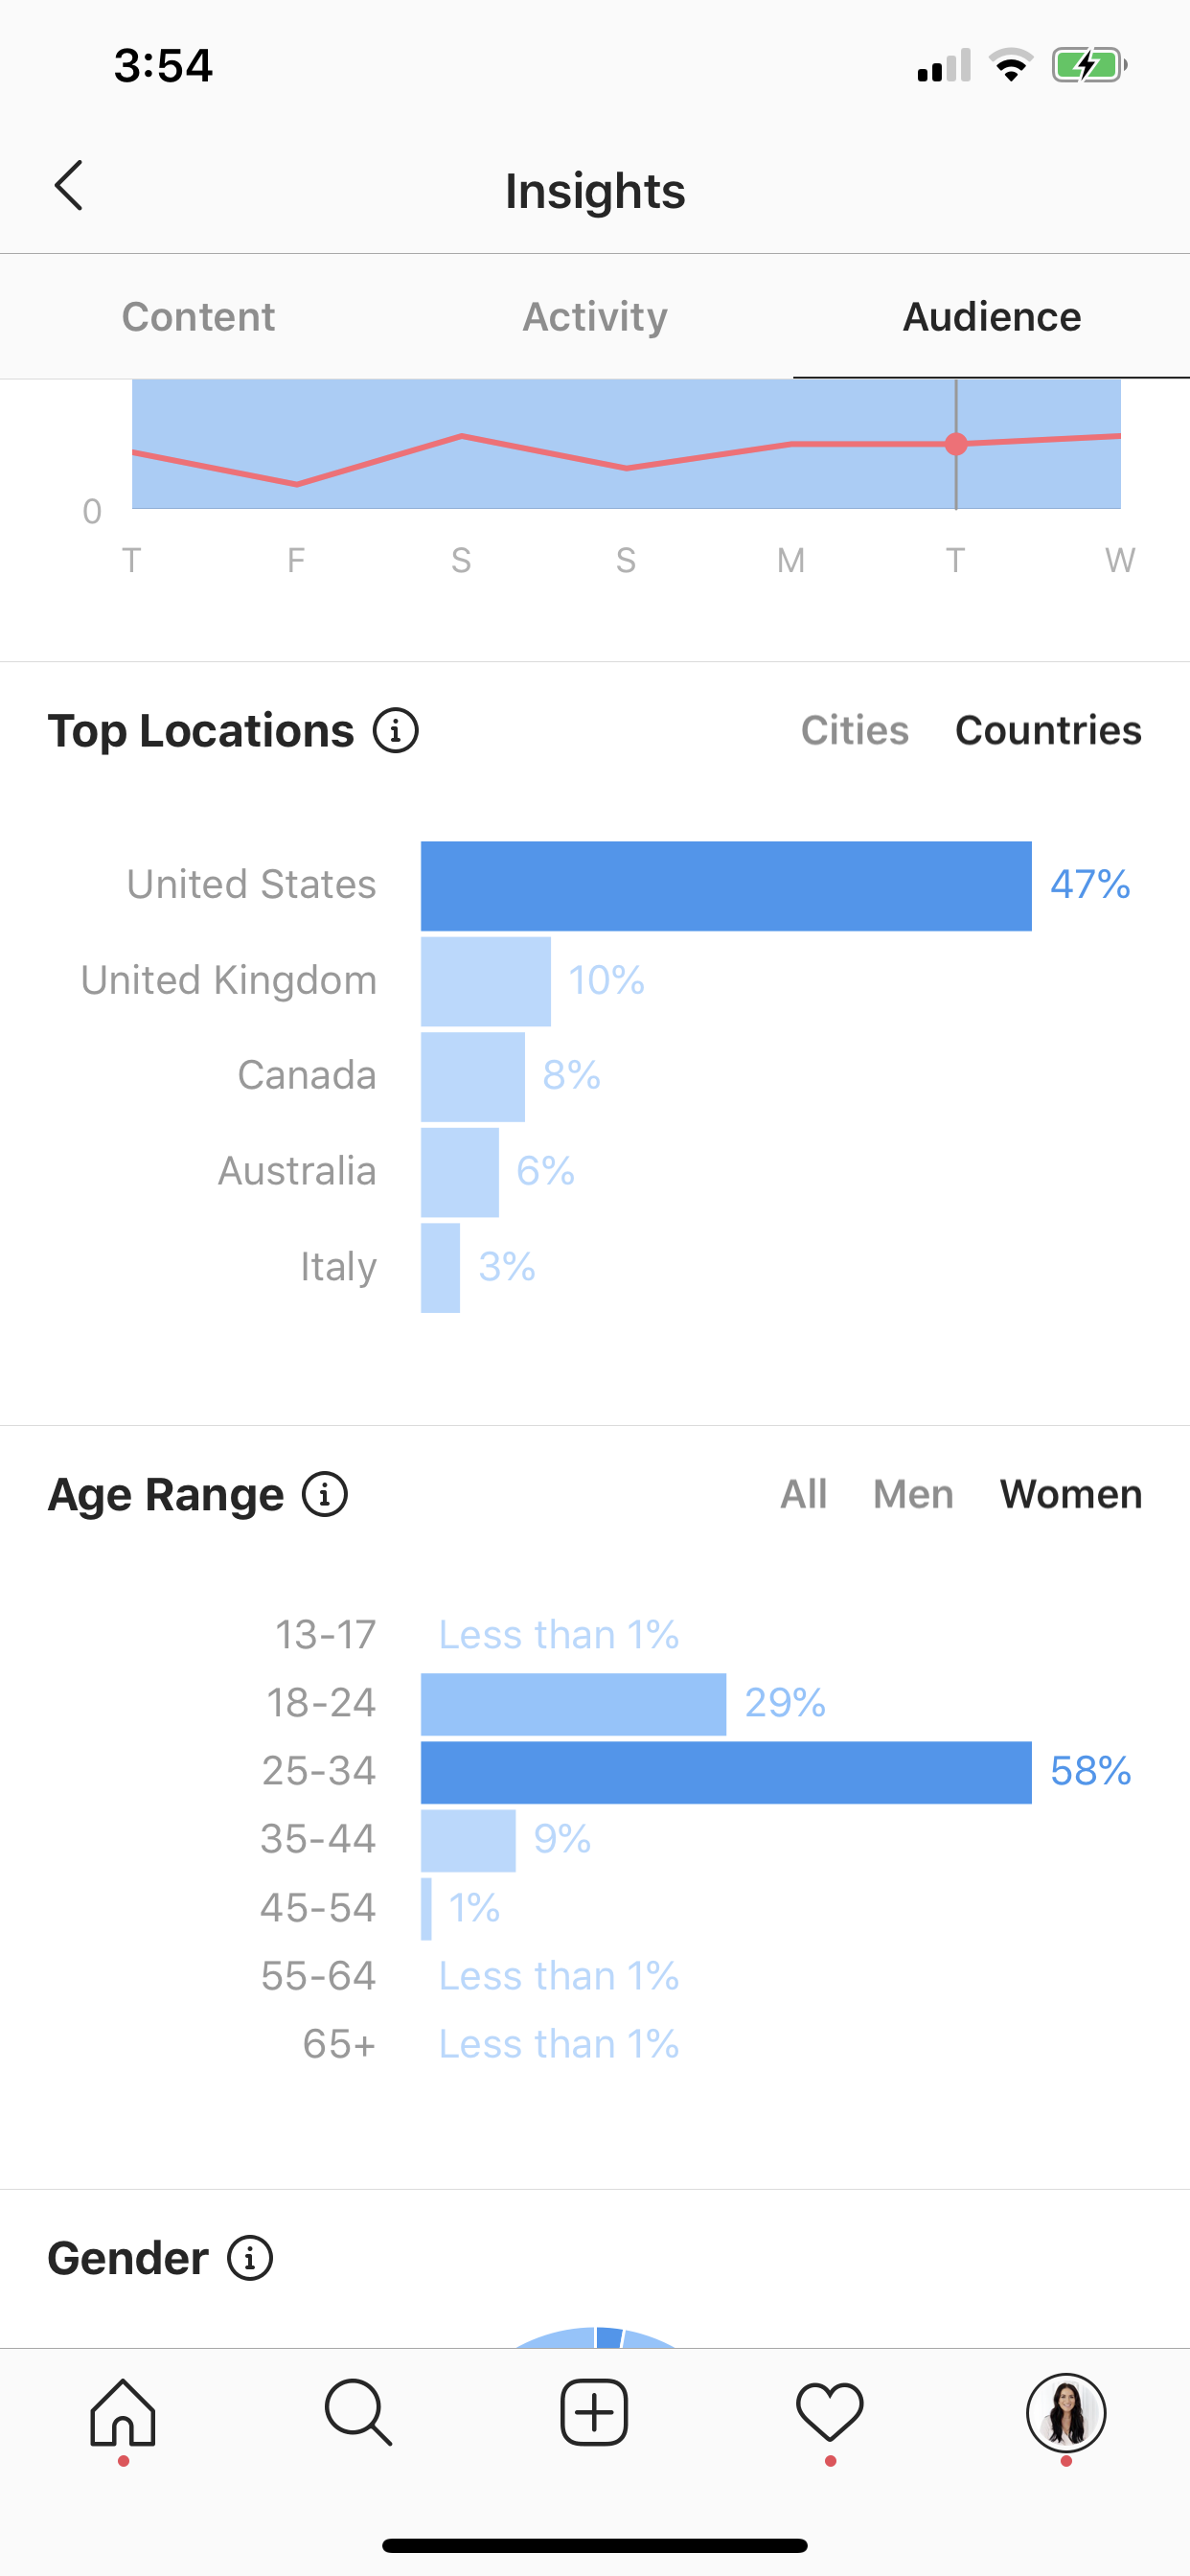Open profile via the avatar thumbnail

click(x=1066, y=2413)
